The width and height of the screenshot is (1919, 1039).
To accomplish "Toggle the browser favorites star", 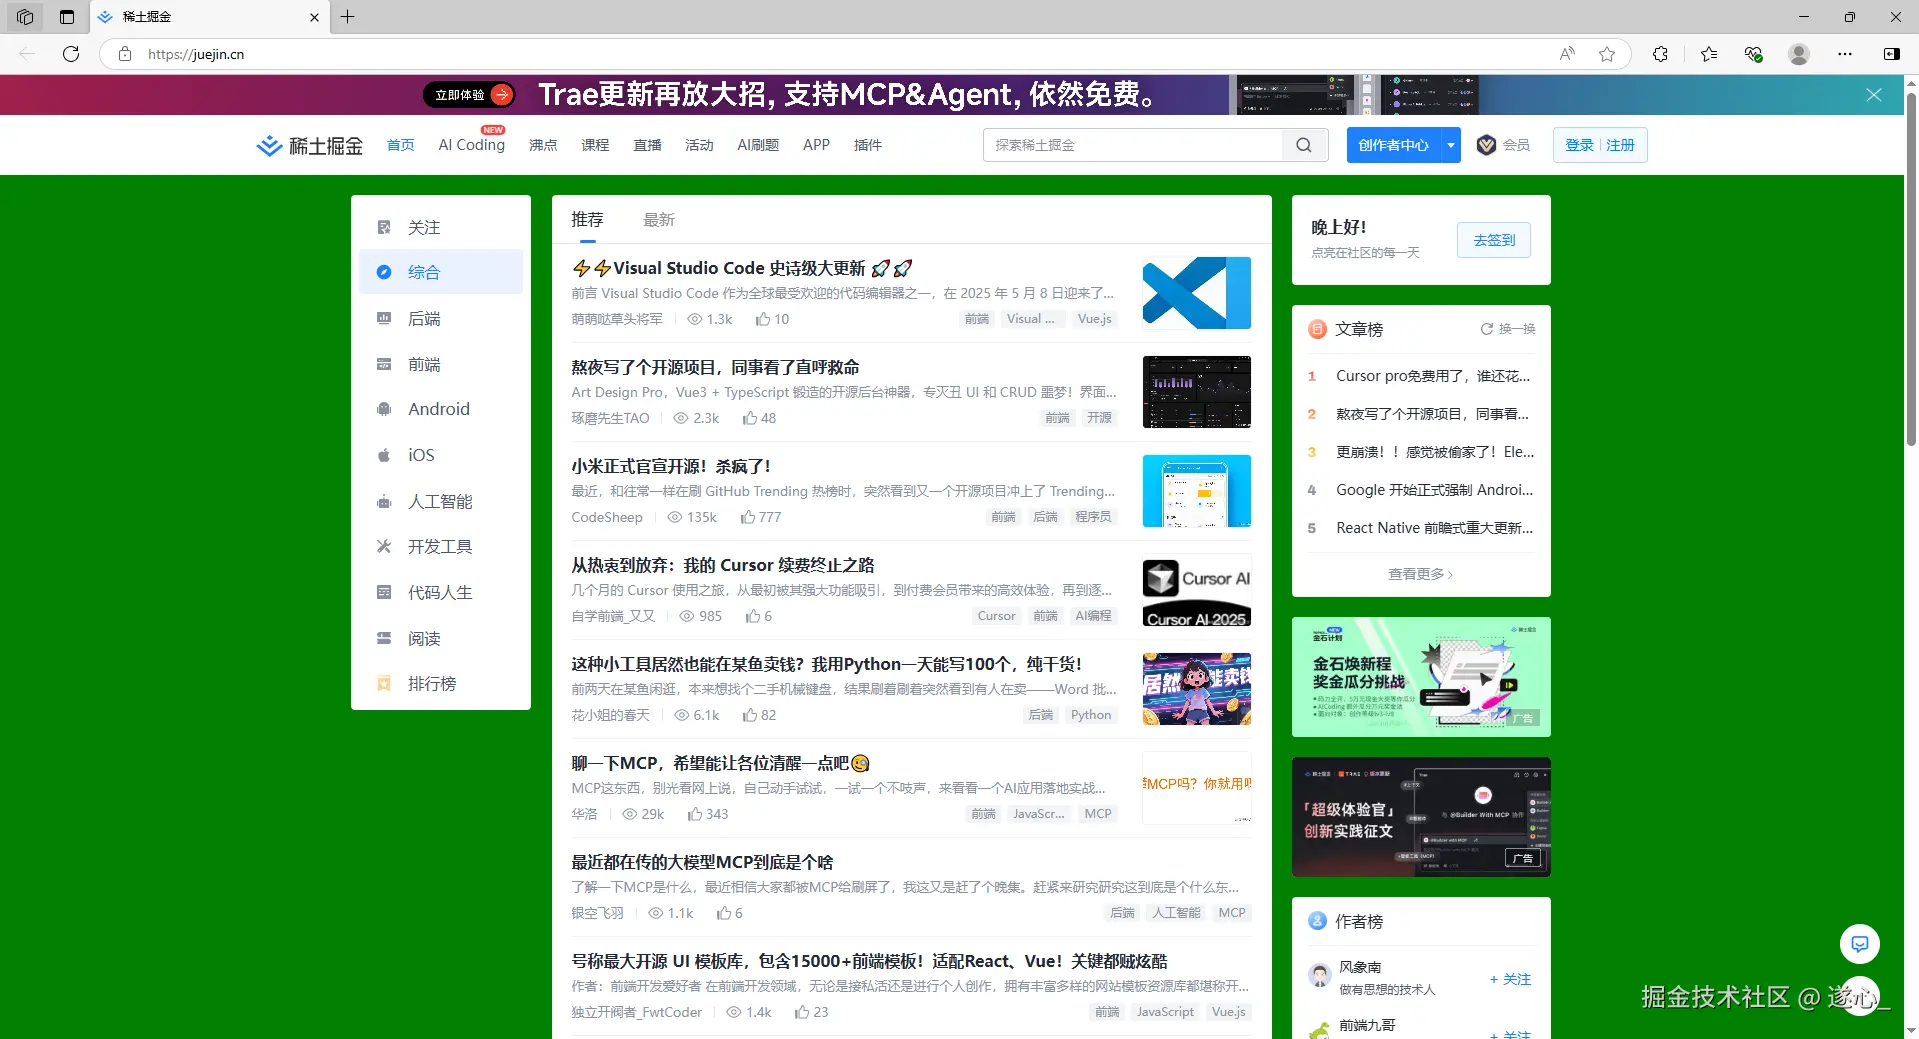I will pyautogui.click(x=1608, y=54).
